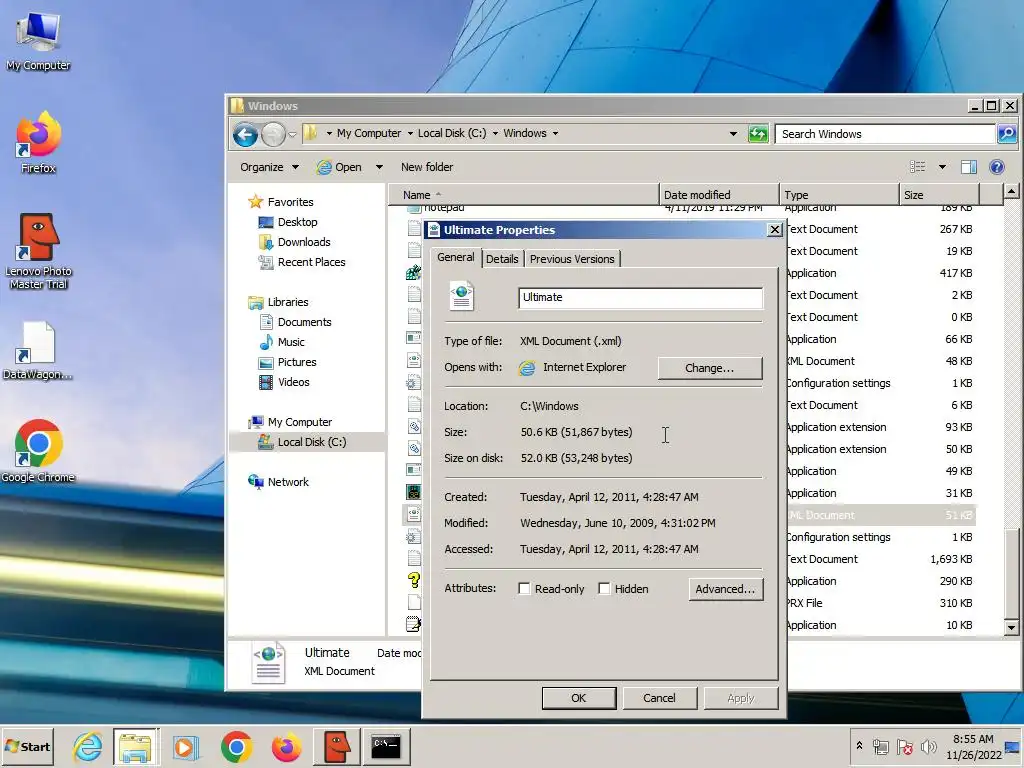Click the search magnifier icon
The width and height of the screenshot is (1024, 768).
click(x=1006, y=134)
